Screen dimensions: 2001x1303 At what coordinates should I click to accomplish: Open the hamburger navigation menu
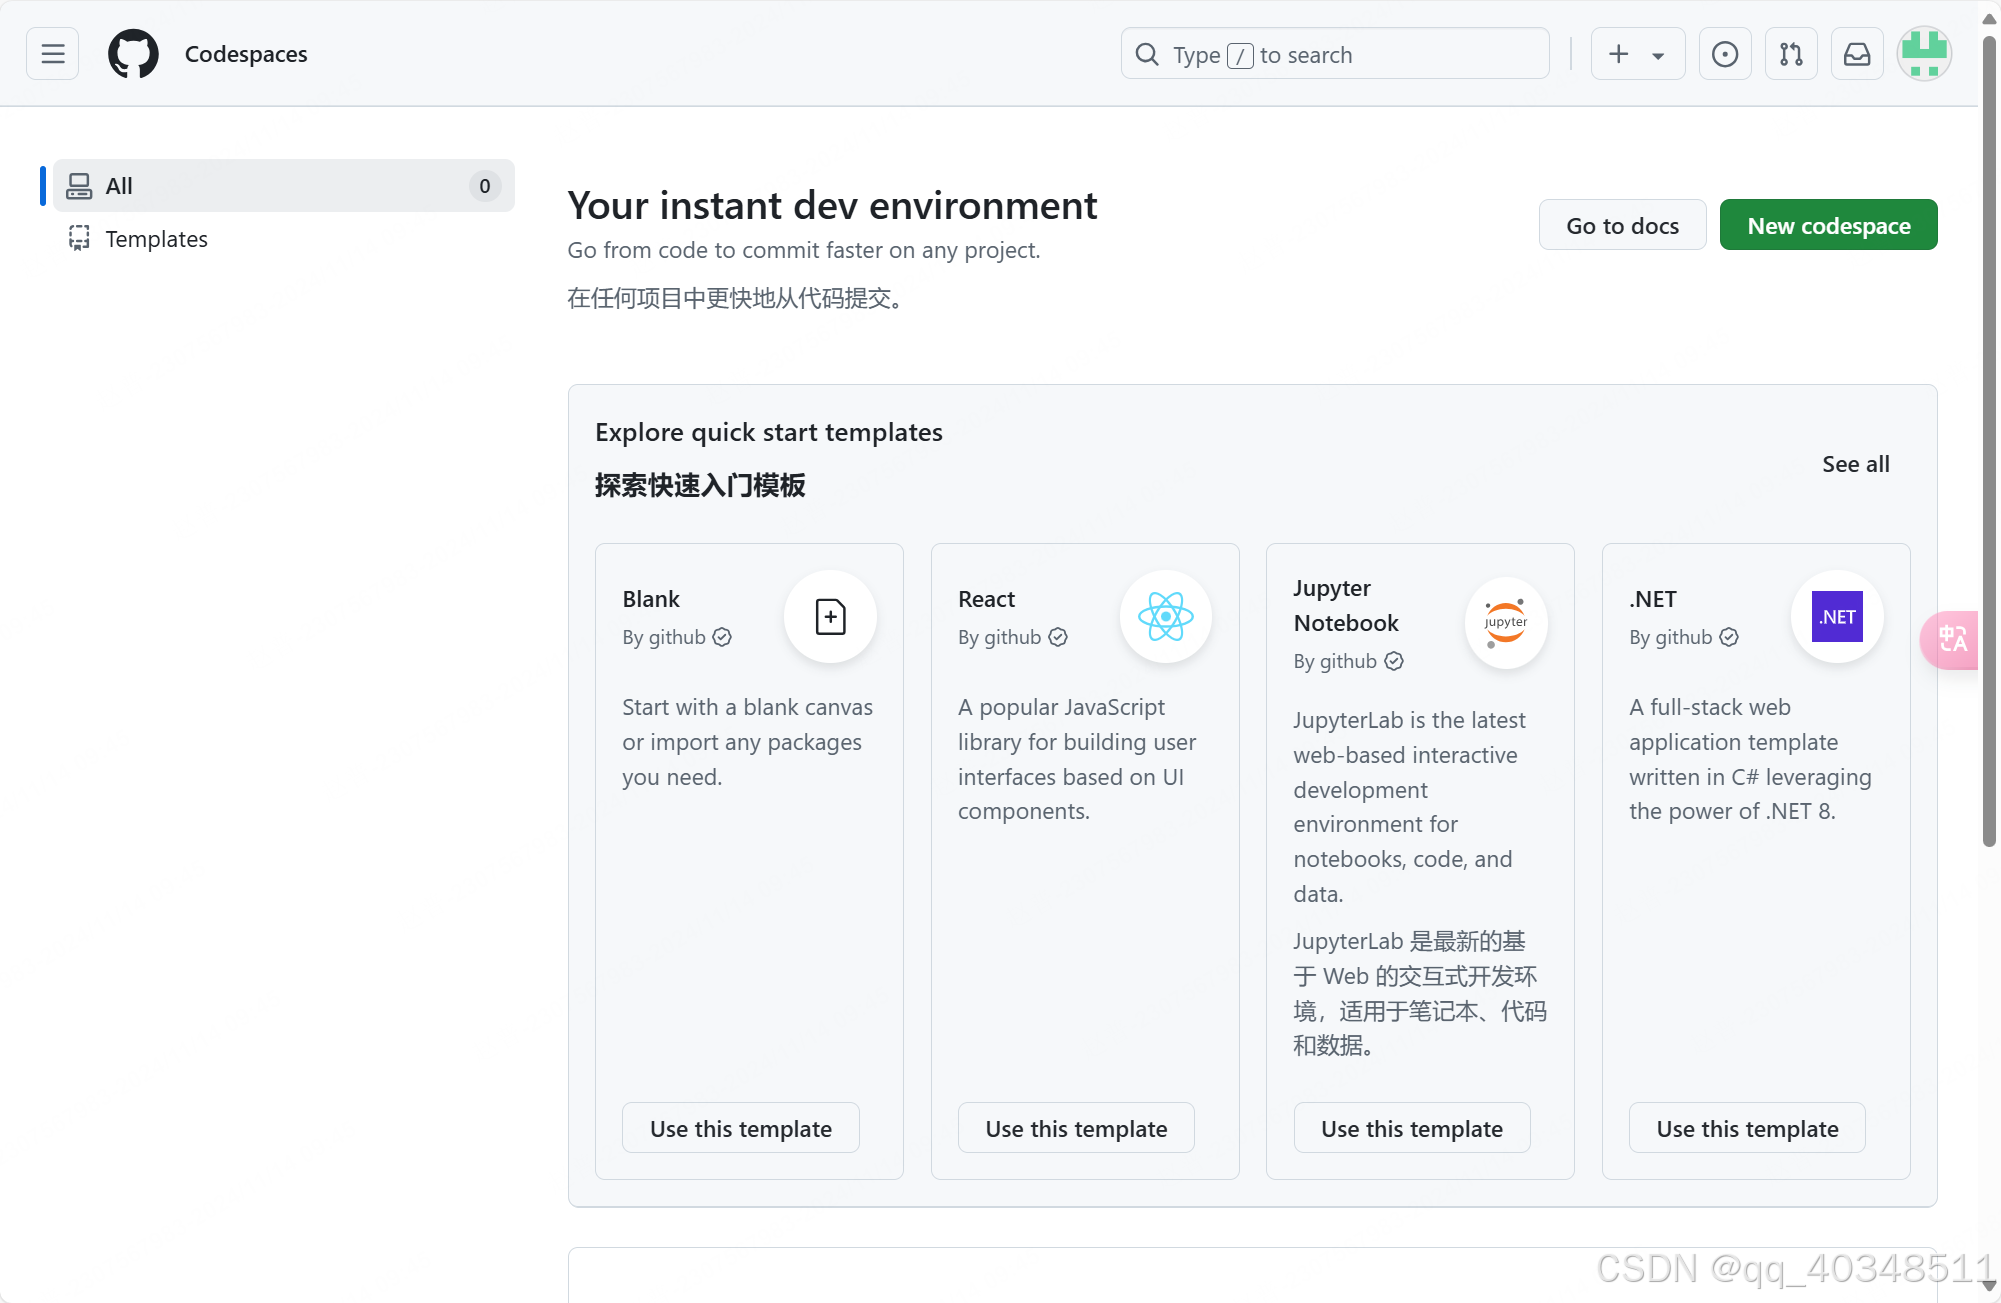coord(53,54)
